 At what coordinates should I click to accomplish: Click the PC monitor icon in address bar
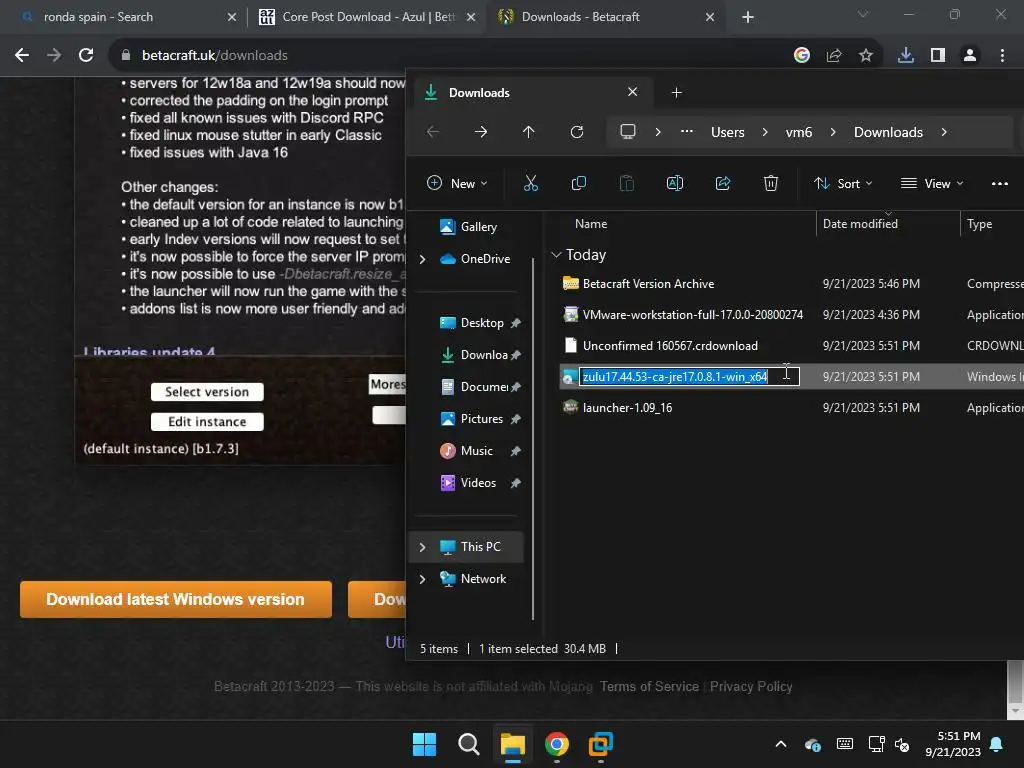628,132
